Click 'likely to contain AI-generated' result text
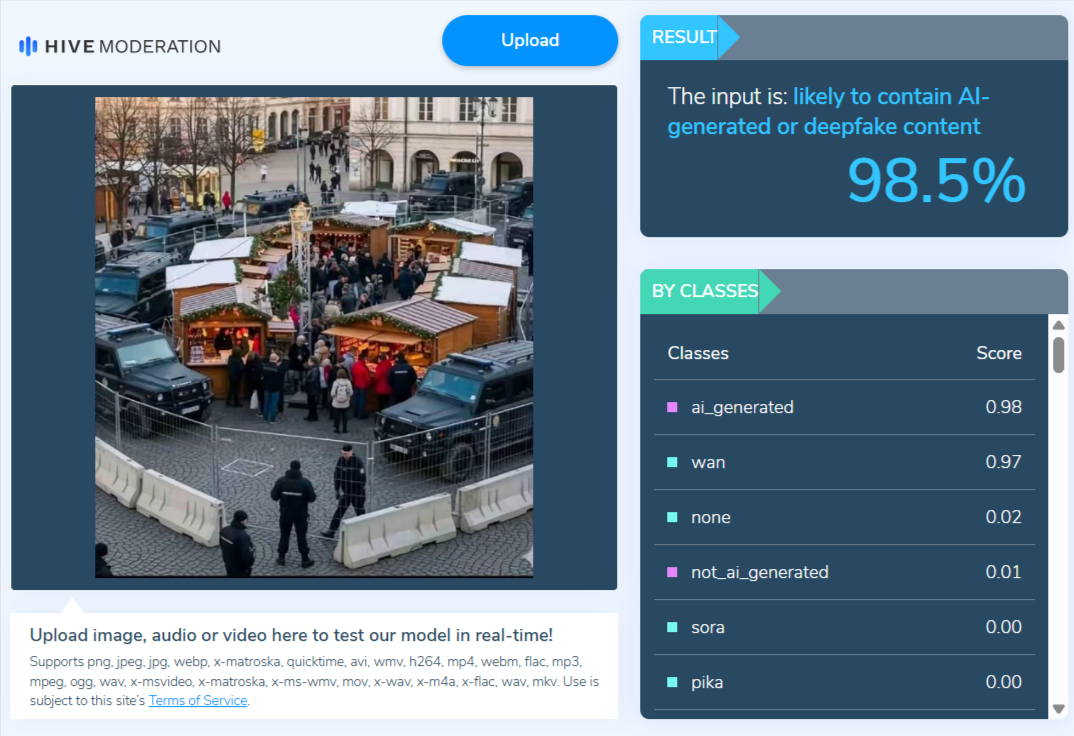Image resolution: width=1074 pixels, height=736 pixels. pos(828,111)
